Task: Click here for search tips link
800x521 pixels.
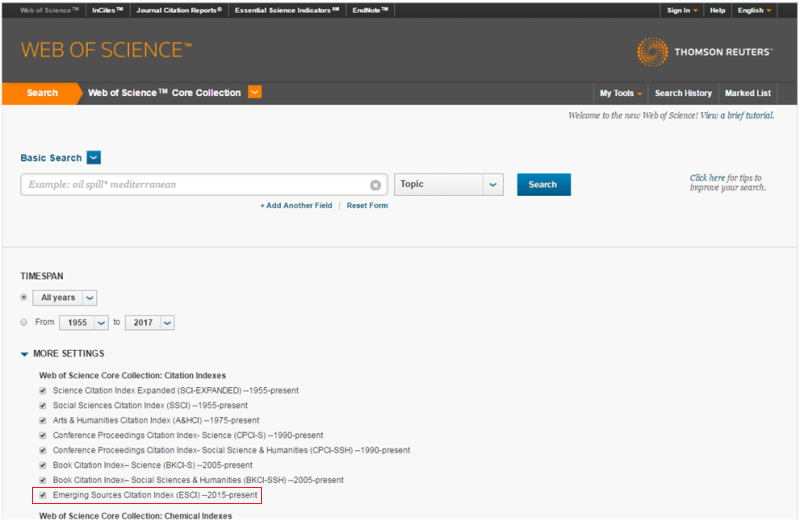Action: tap(707, 178)
